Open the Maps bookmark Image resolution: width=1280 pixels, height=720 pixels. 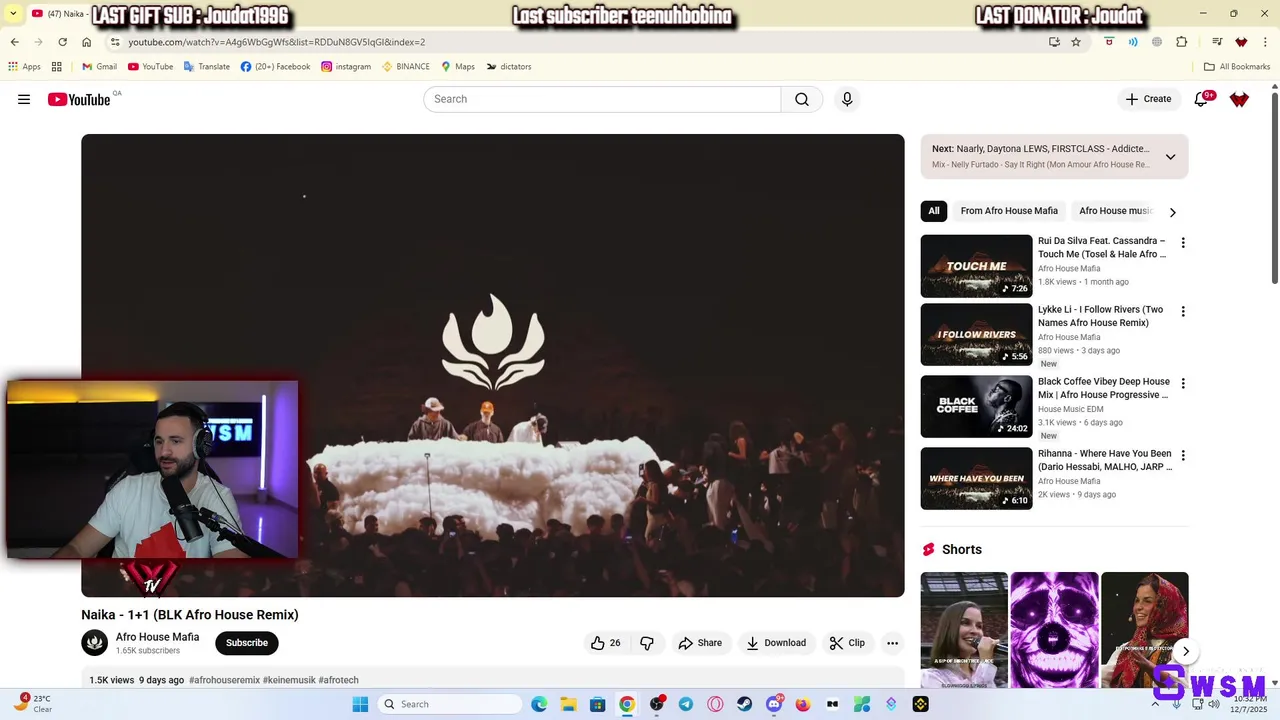(x=458, y=66)
